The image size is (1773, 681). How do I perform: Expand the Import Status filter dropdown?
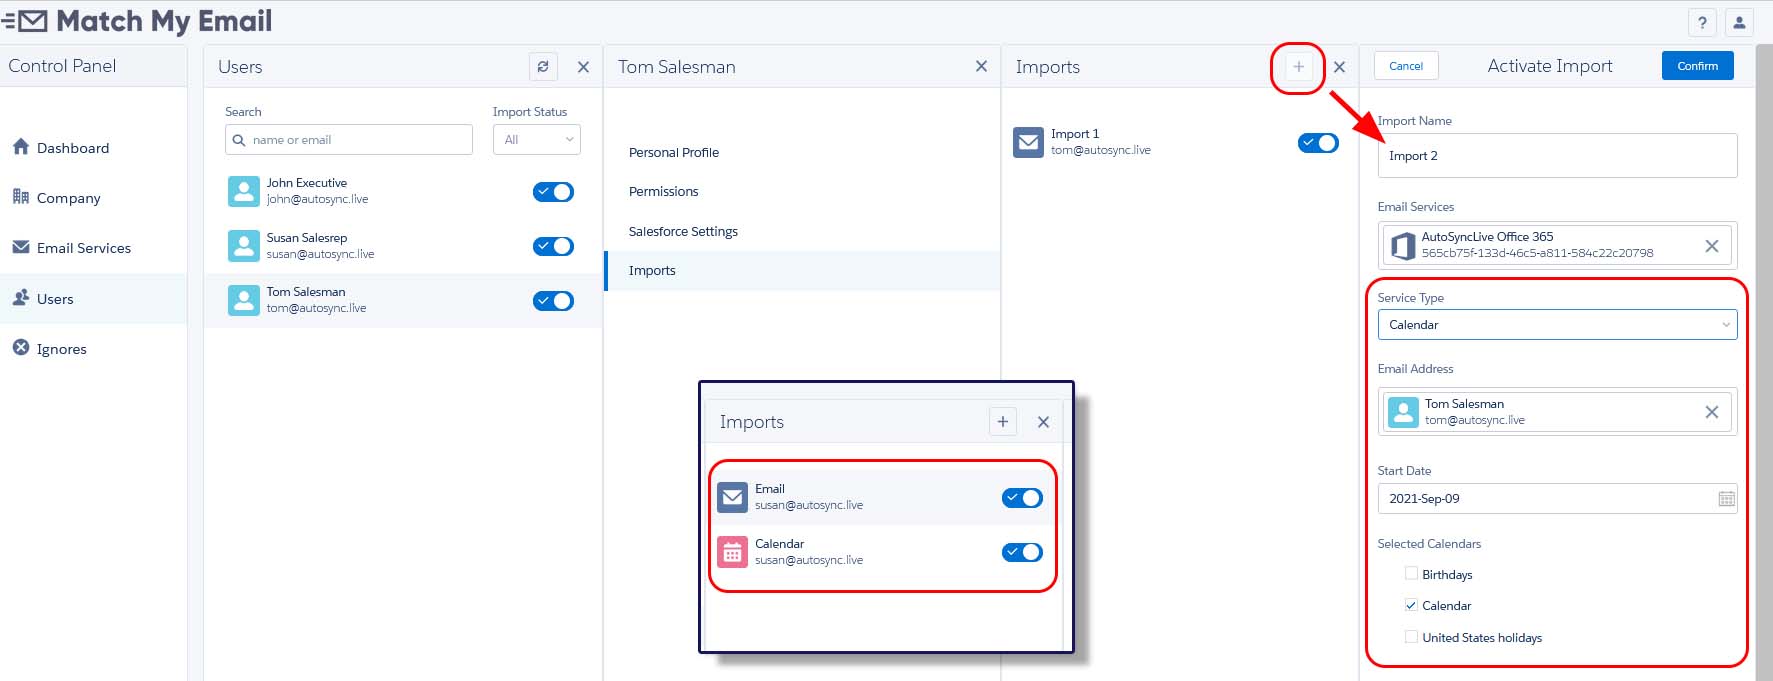point(537,140)
